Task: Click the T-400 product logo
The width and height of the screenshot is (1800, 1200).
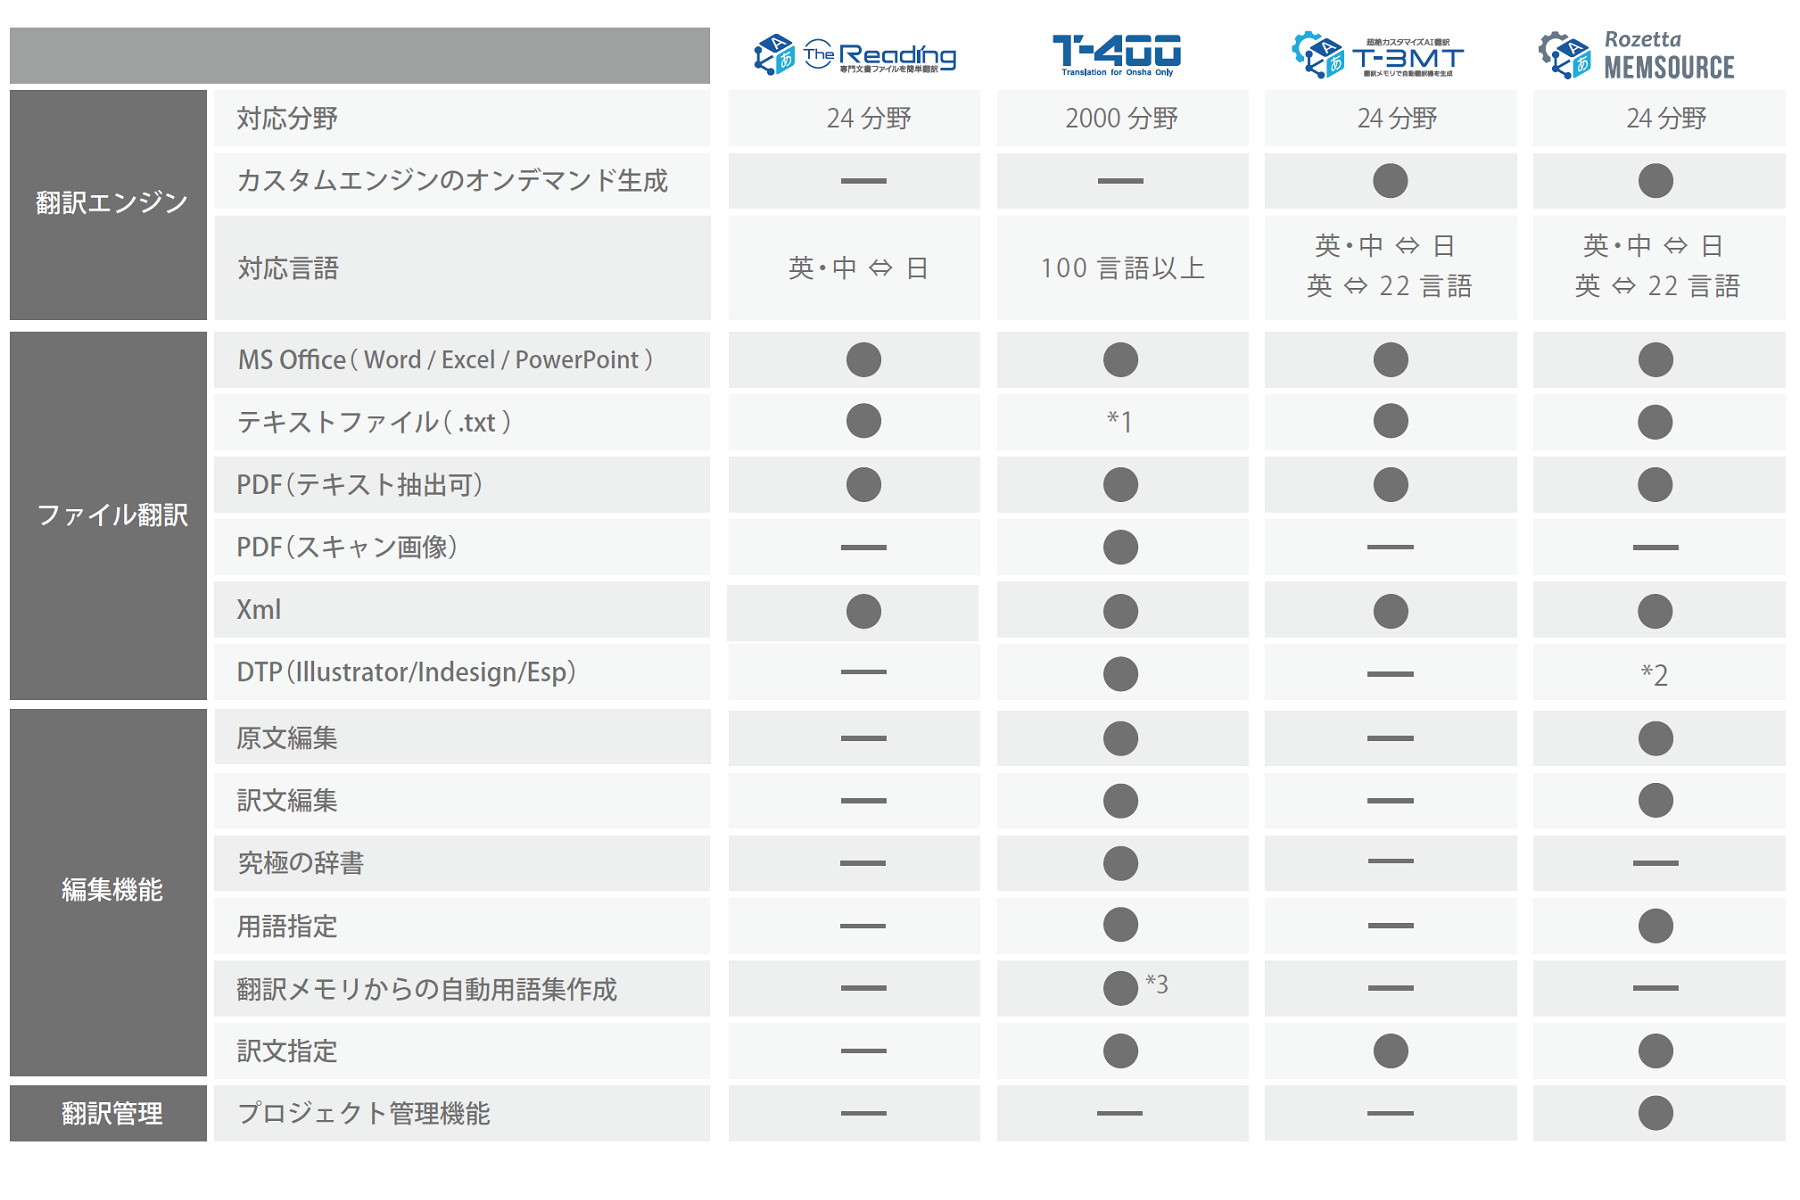Action: pyautogui.click(x=1117, y=55)
